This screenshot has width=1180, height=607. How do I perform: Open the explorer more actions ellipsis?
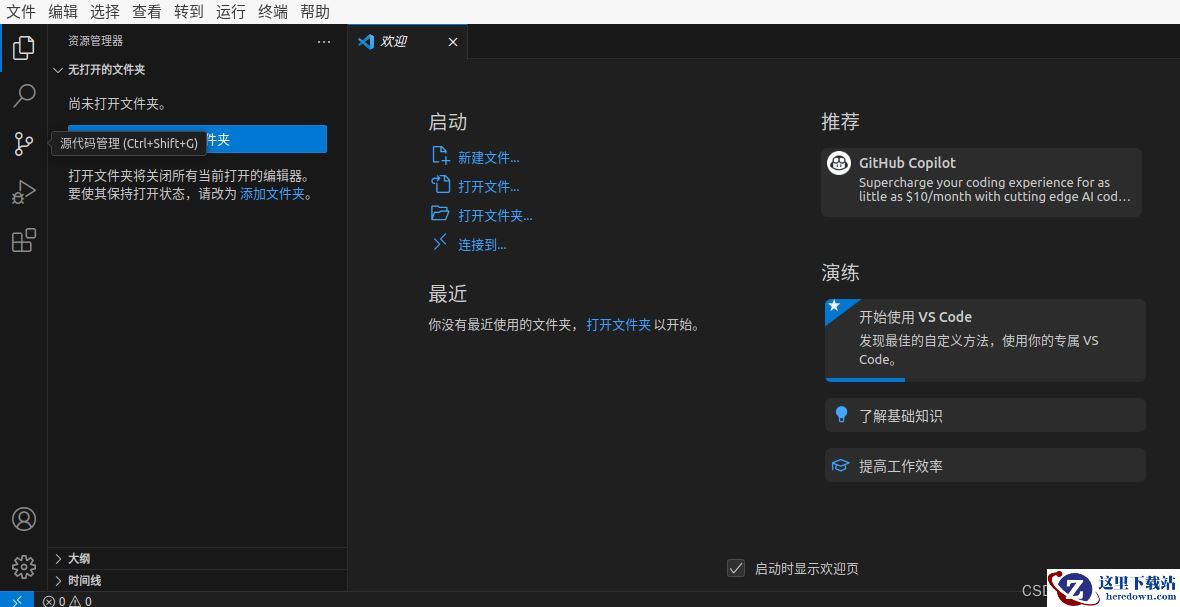pyautogui.click(x=324, y=41)
